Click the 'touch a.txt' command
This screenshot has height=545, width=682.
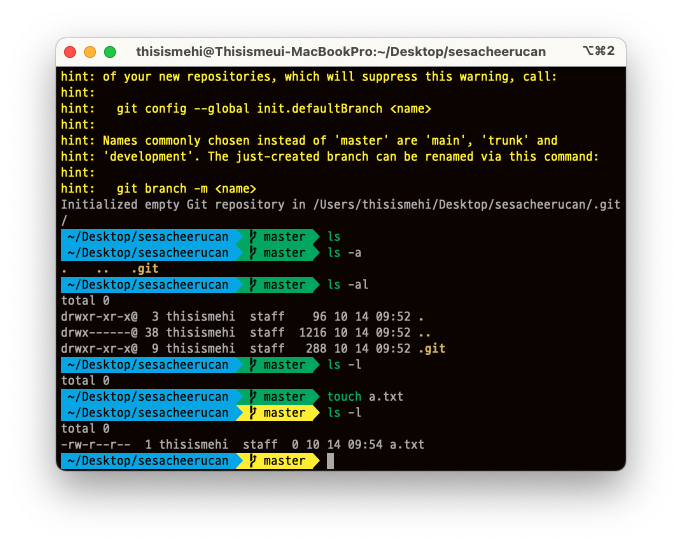[x=365, y=397]
